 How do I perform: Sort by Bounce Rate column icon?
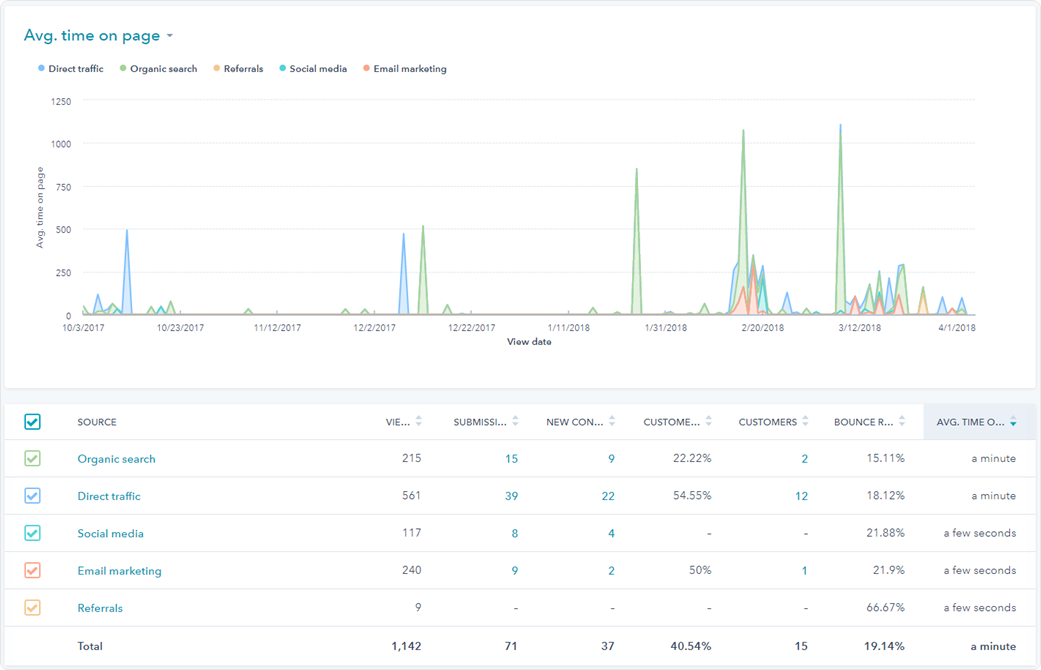tap(902, 422)
